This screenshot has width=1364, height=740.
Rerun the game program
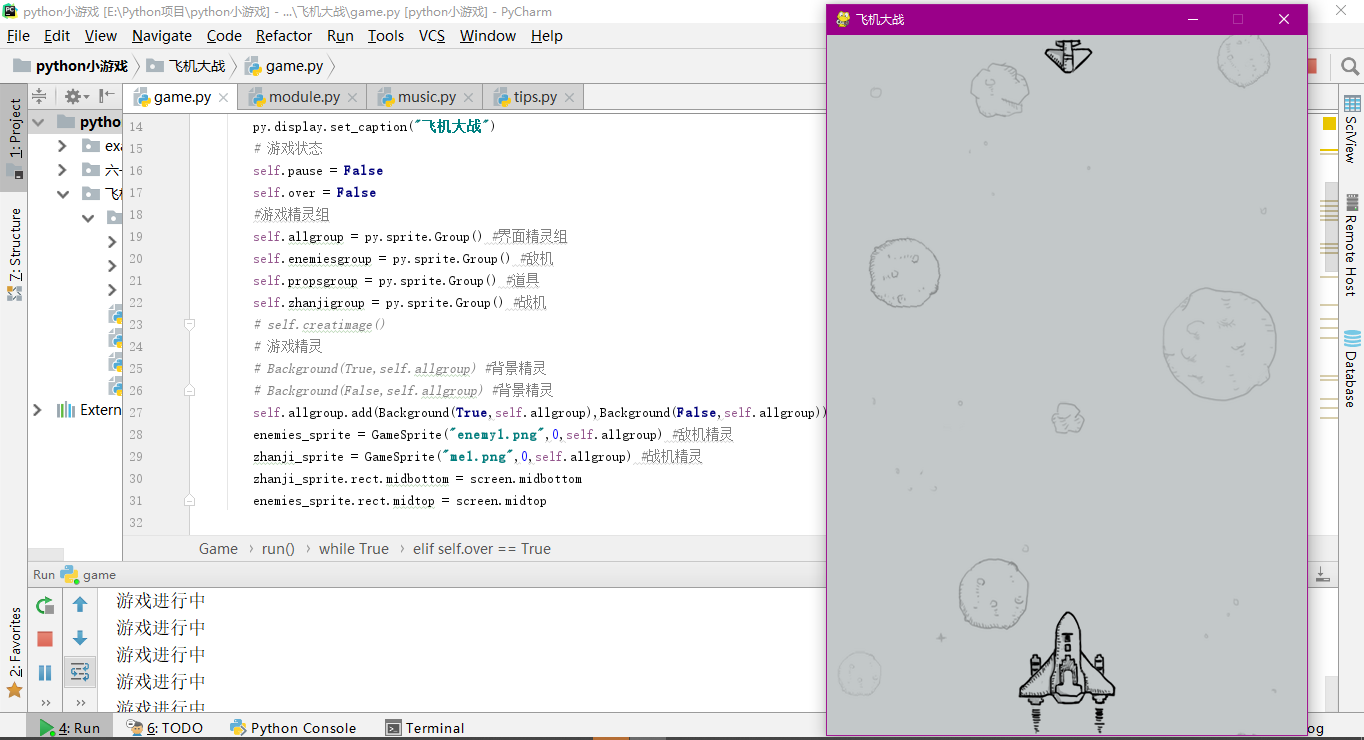click(x=44, y=605)
